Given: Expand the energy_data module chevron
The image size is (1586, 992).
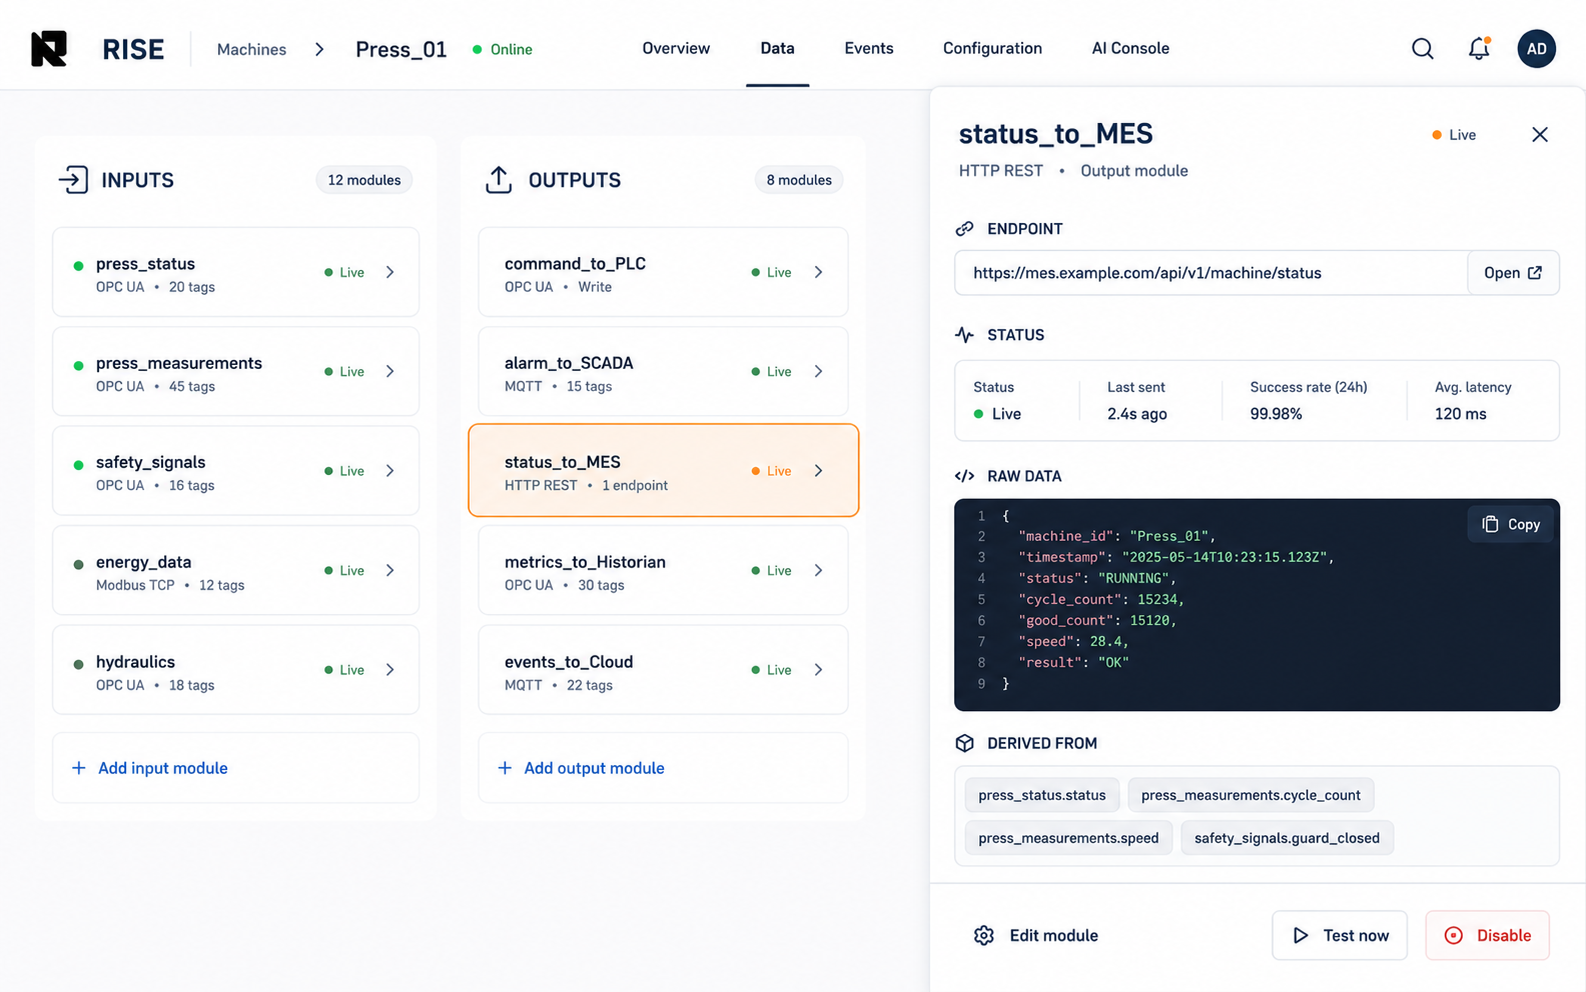Looking at the screenshot, I should click(x=391, y=570).
